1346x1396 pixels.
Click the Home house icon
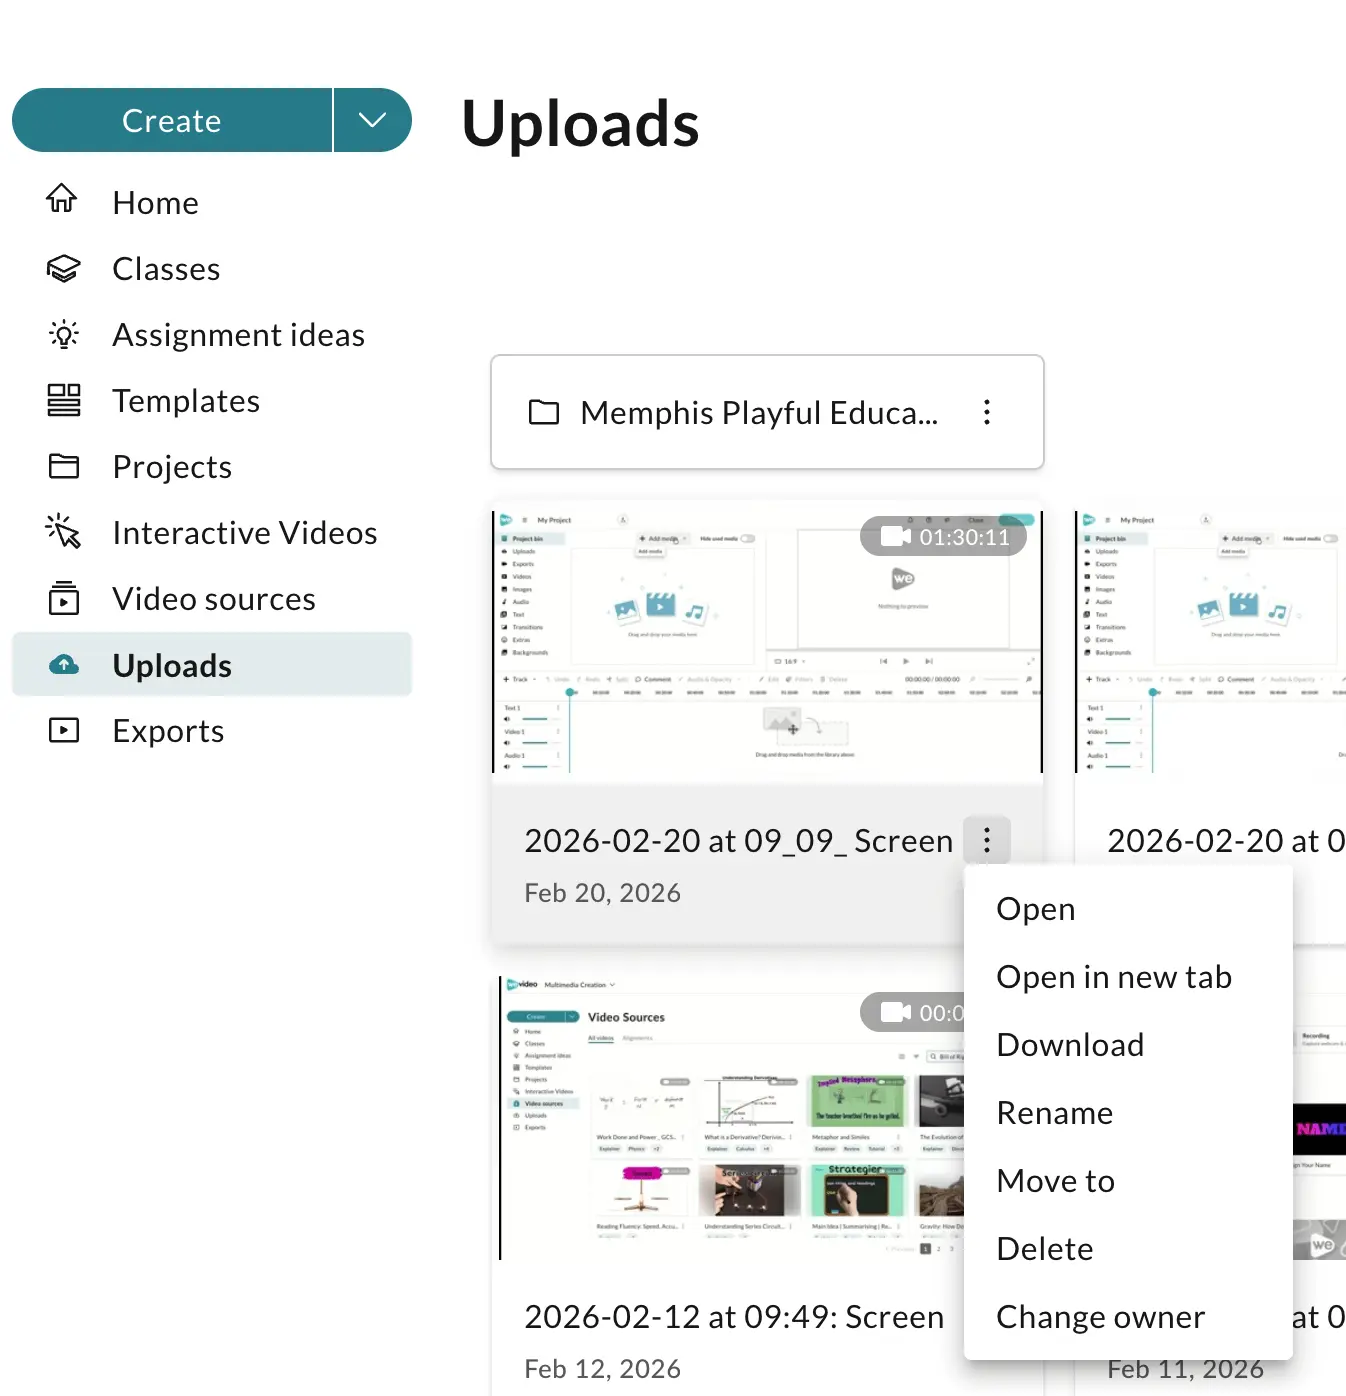pos(62,199)
